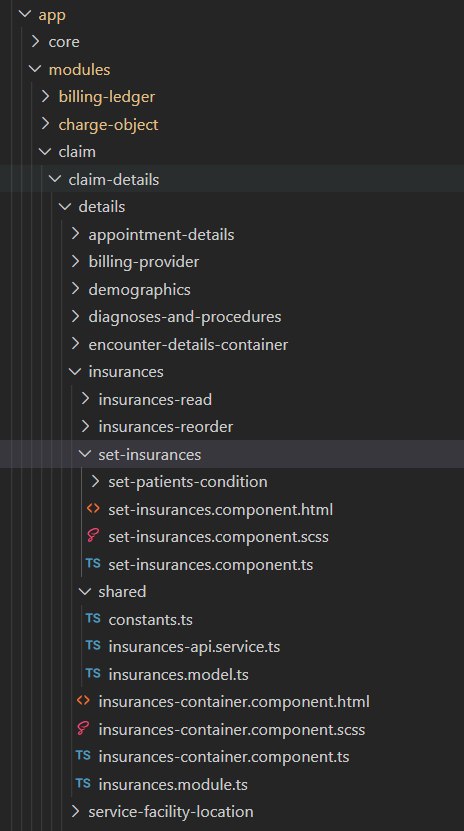Collapse the modules folder chevron
The image size is (464, 831).
35,69
